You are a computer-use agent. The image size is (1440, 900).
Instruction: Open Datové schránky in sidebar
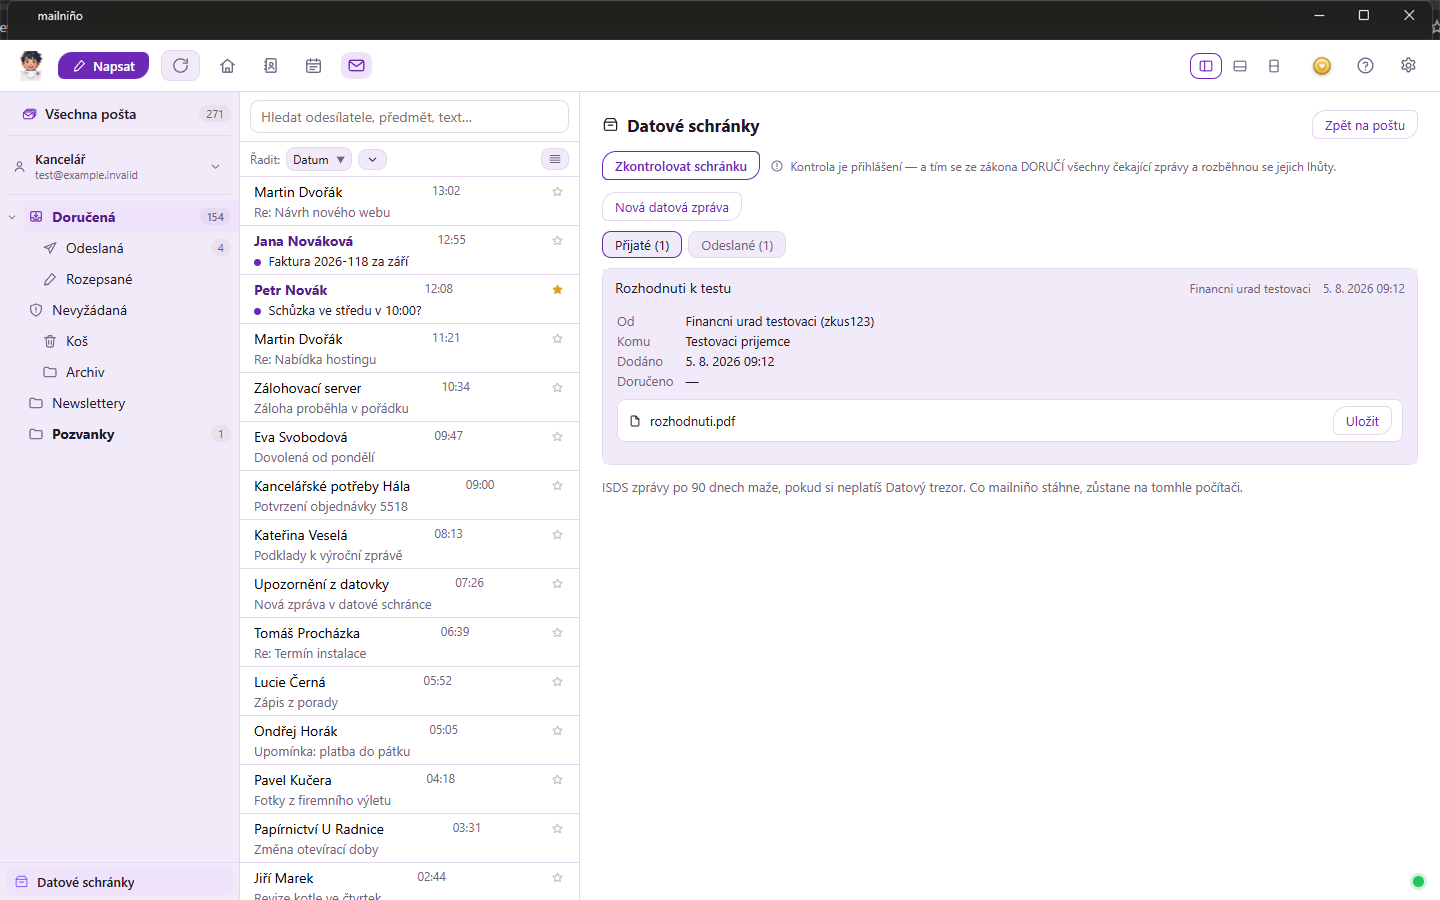120,882
